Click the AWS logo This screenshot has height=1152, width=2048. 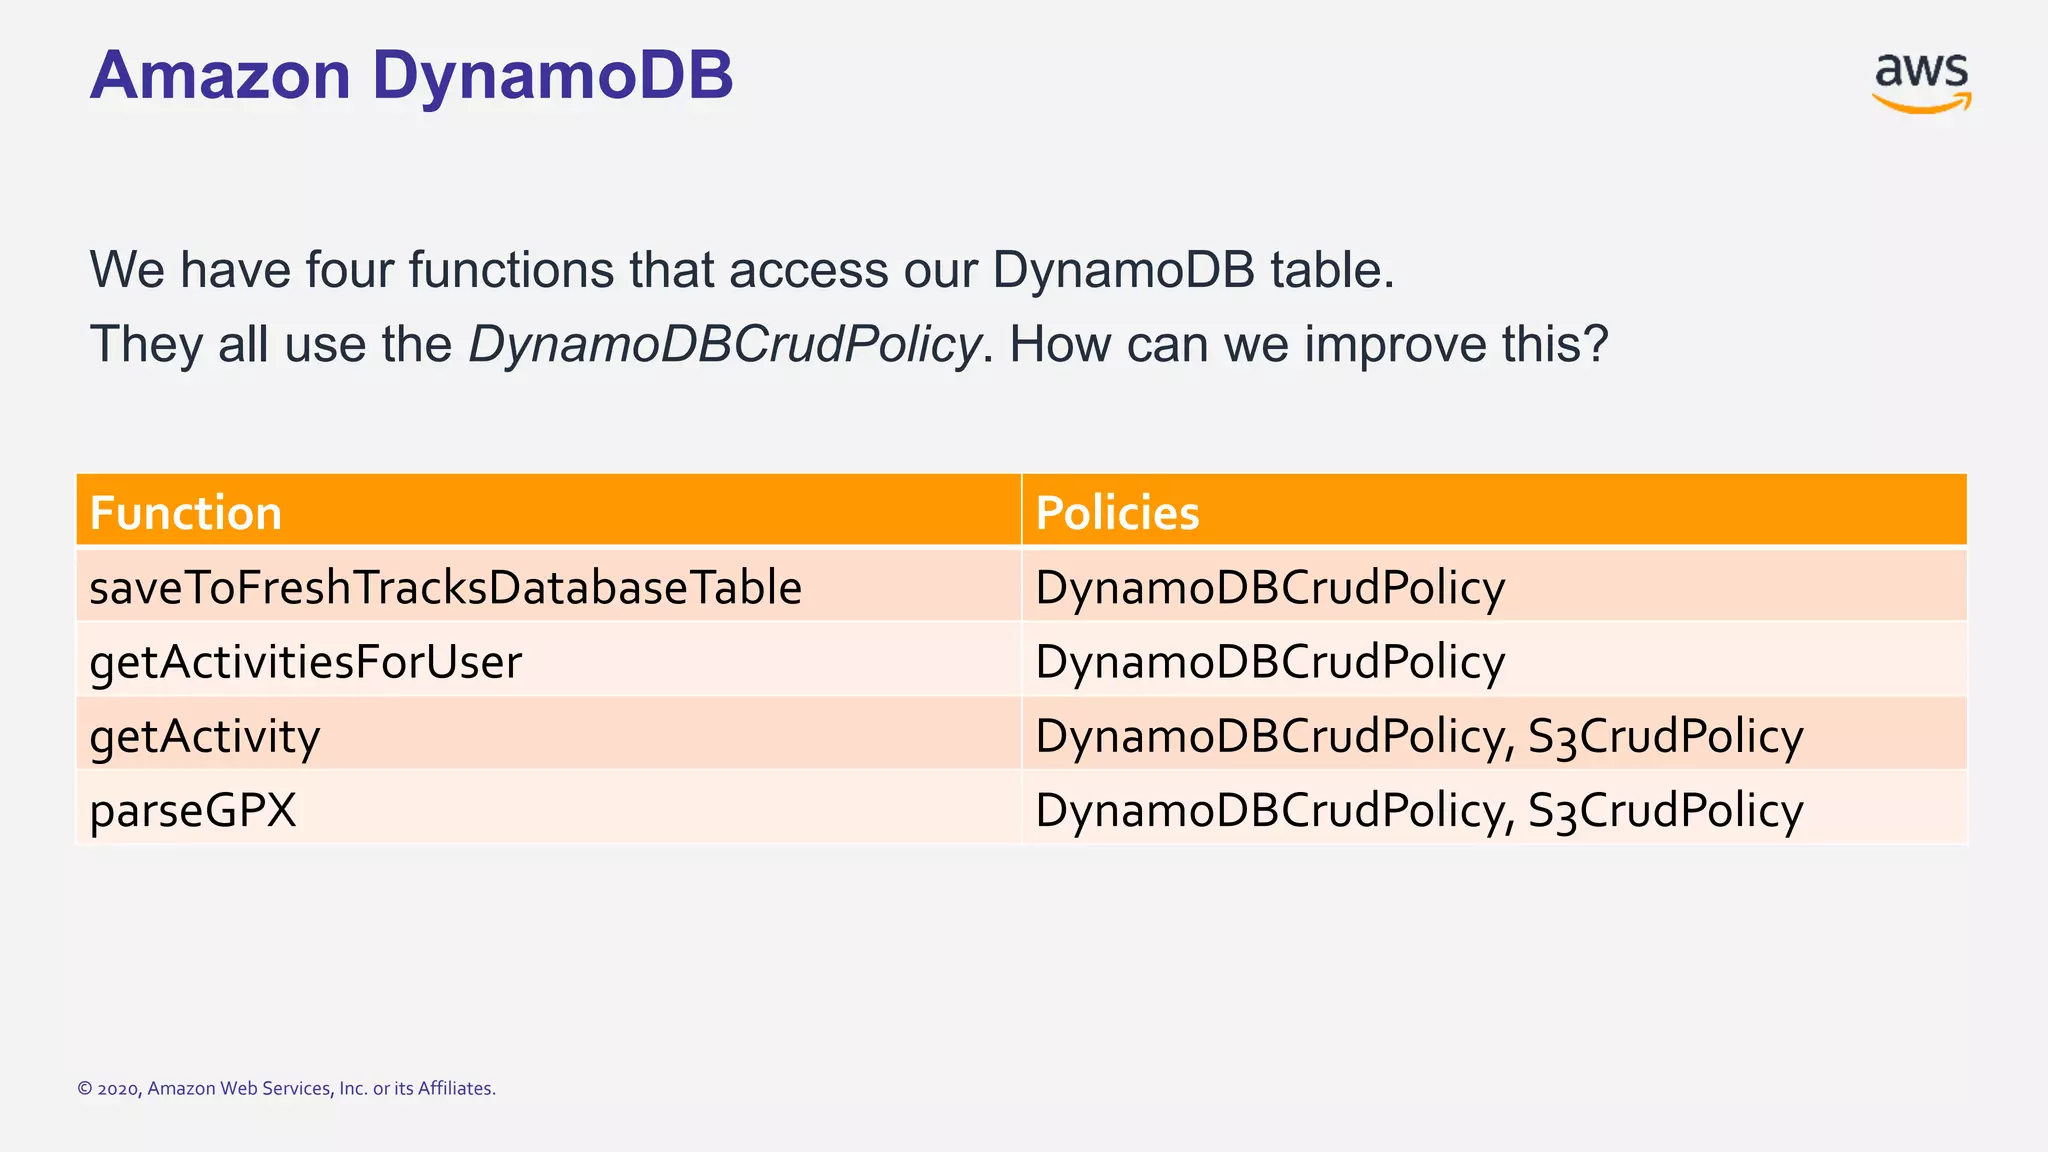[1920, 82]
